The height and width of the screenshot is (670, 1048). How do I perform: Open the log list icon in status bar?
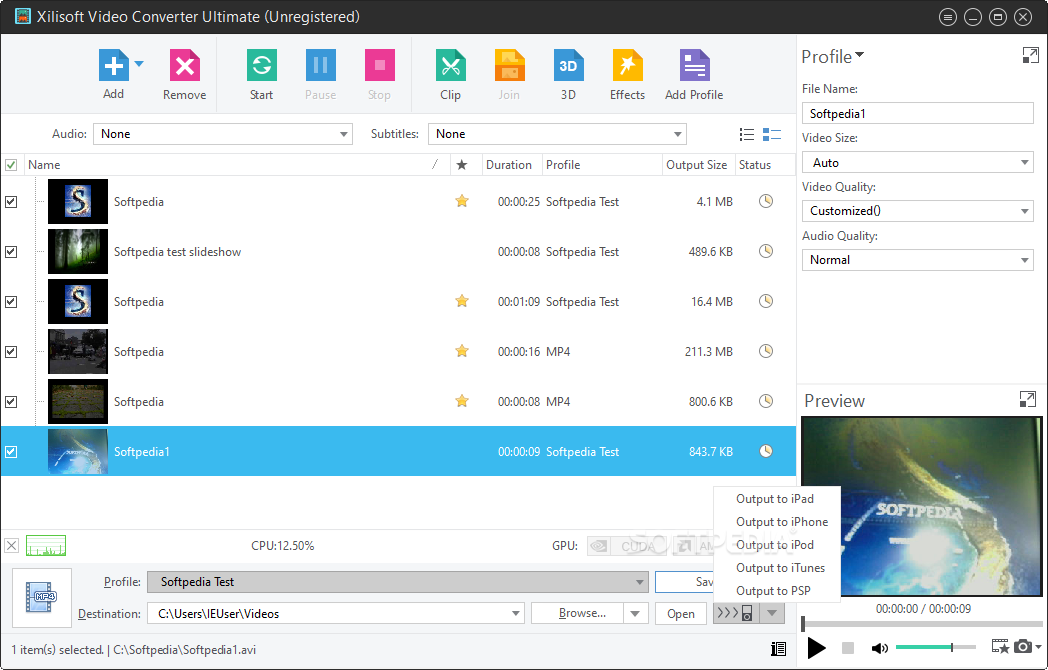[x=778, y=649]
